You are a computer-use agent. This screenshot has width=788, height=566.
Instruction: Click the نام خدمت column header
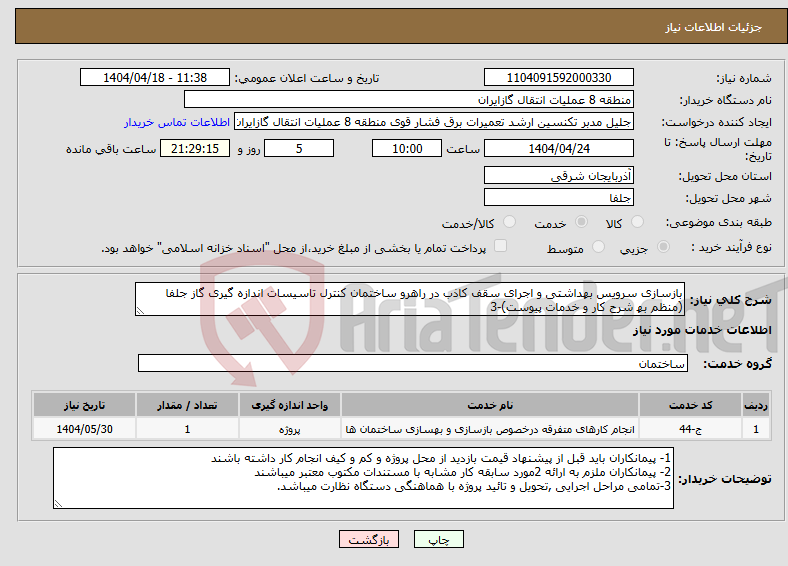click(490, 405)
